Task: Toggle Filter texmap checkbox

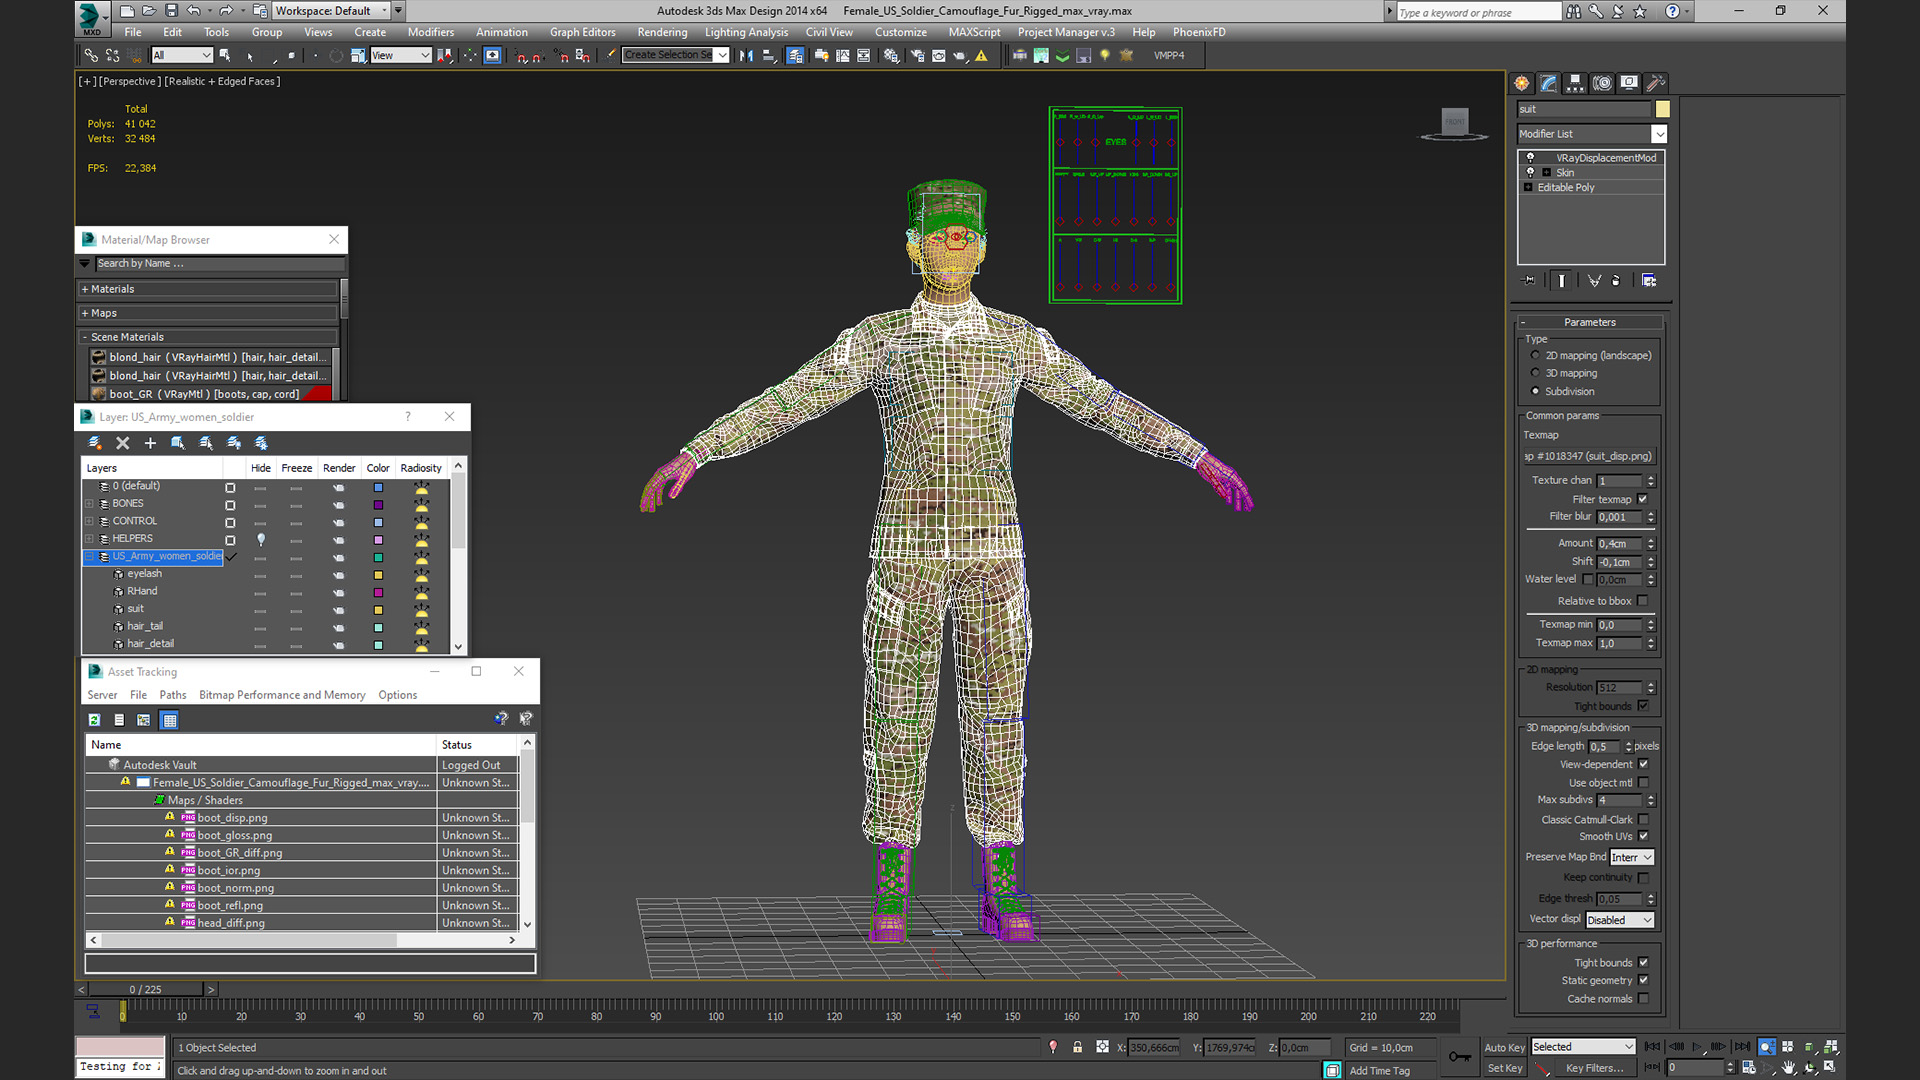Action: coord(1642,499)
